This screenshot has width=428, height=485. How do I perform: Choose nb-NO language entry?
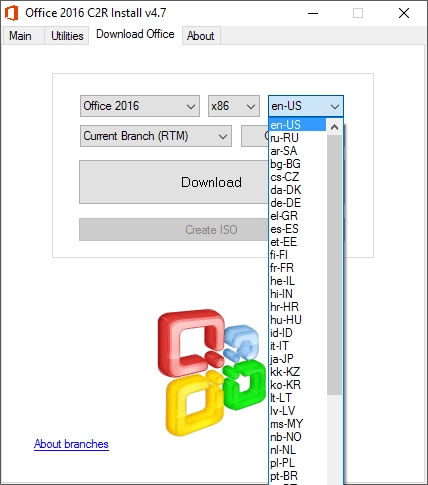coord(297,437)
